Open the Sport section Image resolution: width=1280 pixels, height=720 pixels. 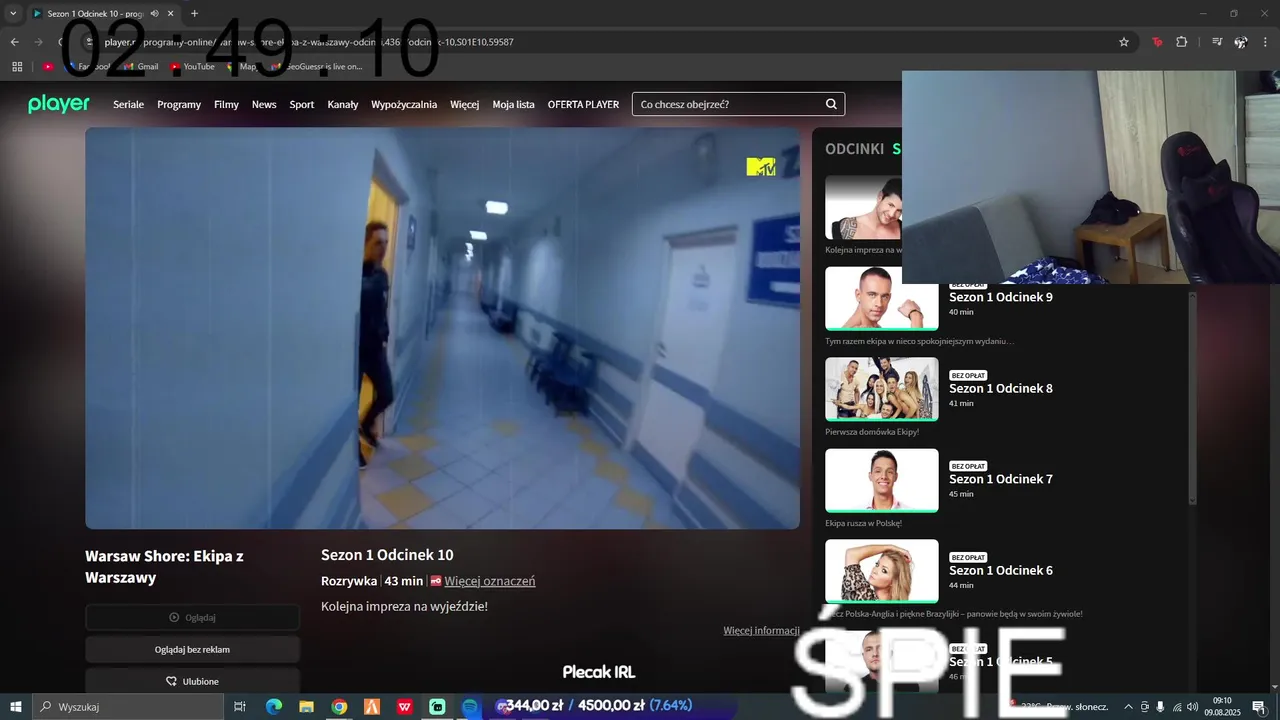pyautogui.click(x=302, y=104)
